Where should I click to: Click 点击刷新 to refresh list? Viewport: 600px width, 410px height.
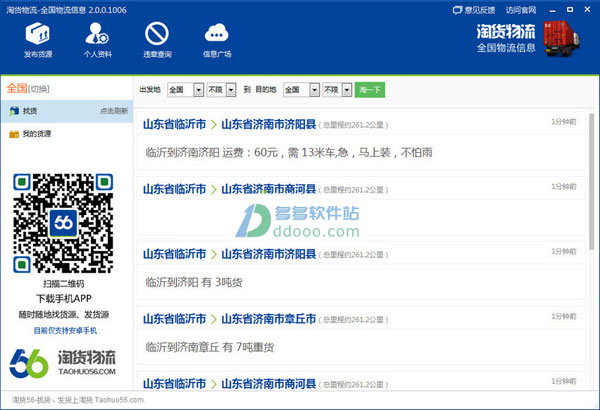113,111
